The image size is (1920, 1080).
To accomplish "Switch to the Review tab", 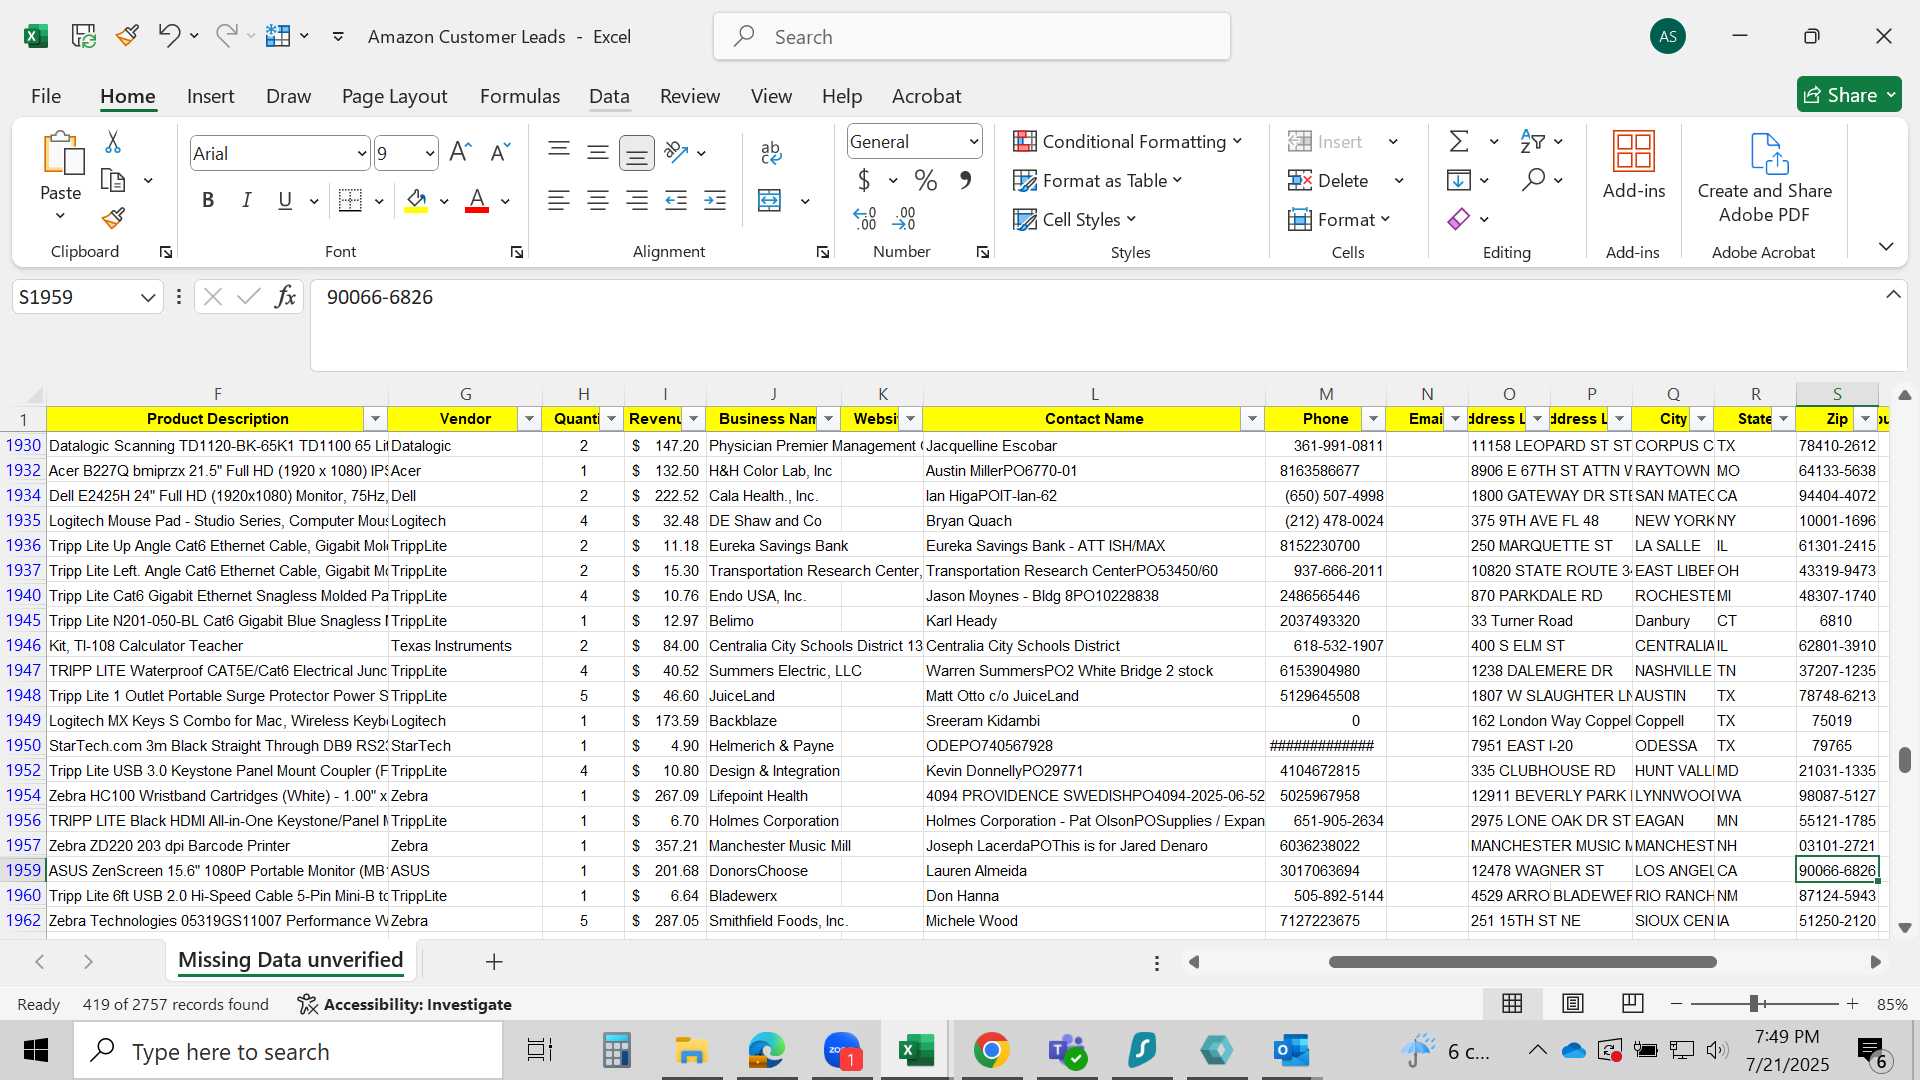I will [690, 96].
